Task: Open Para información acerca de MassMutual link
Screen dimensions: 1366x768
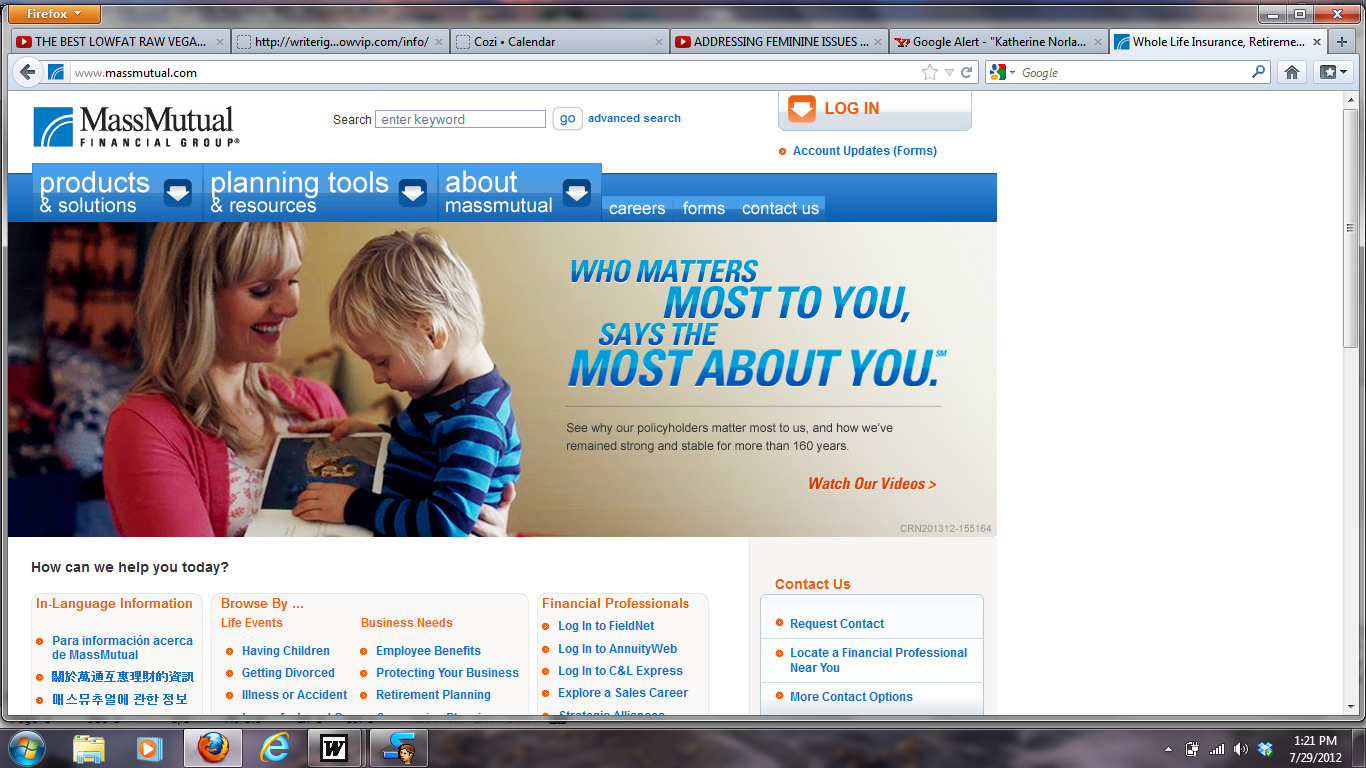Action: [122, 648]
